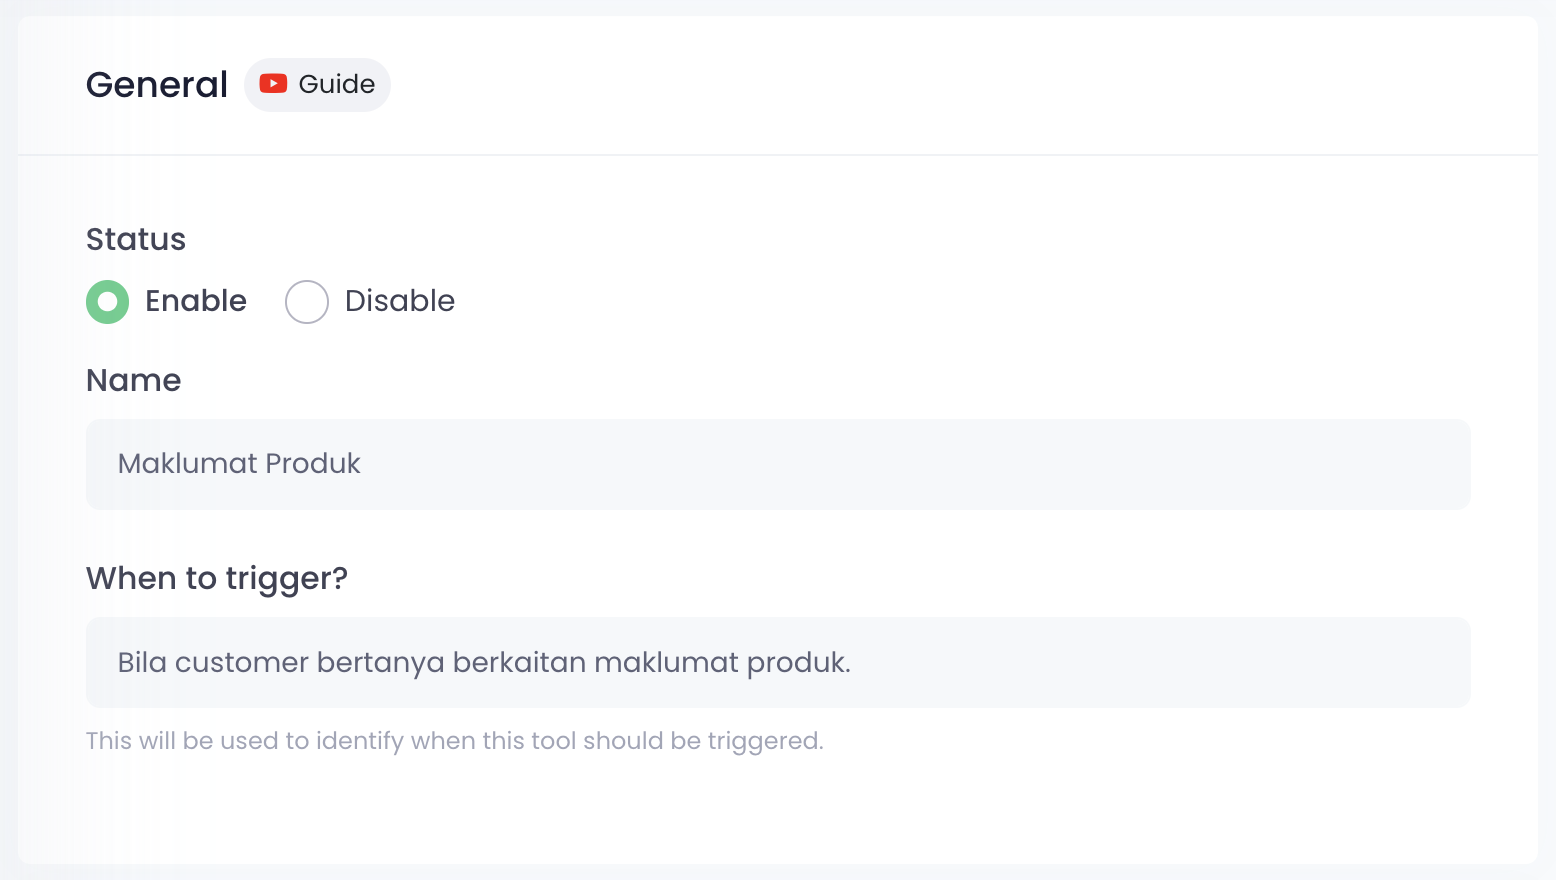Click the General section heading
This screenshot has height=880, width=1556.
157,85
